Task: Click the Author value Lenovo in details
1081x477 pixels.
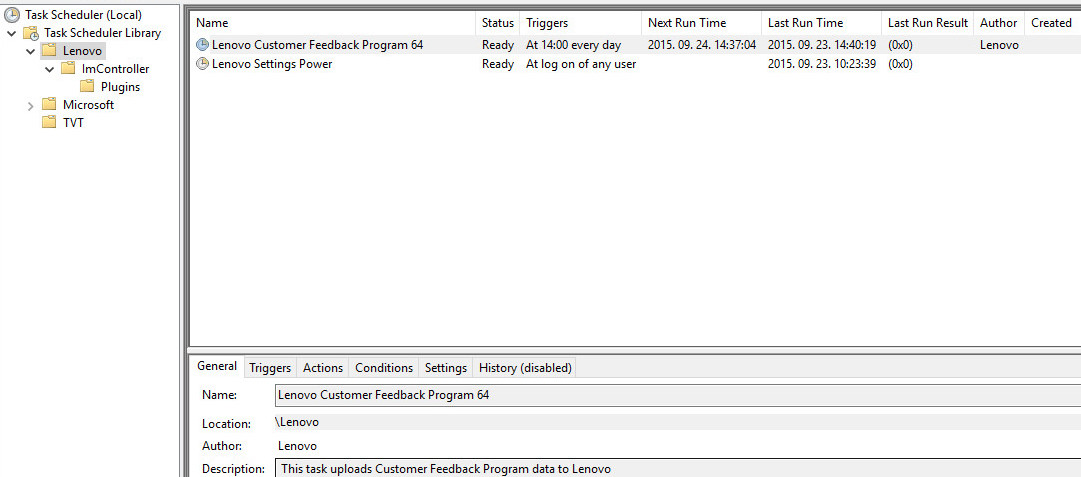Action: (x=297, y=446)
